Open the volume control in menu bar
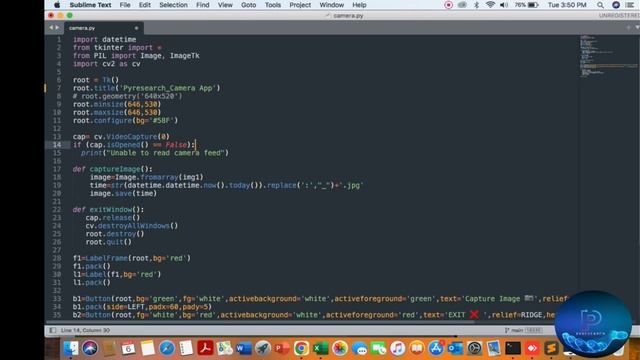Screen dimensions: 640x360 click(504, 5)
